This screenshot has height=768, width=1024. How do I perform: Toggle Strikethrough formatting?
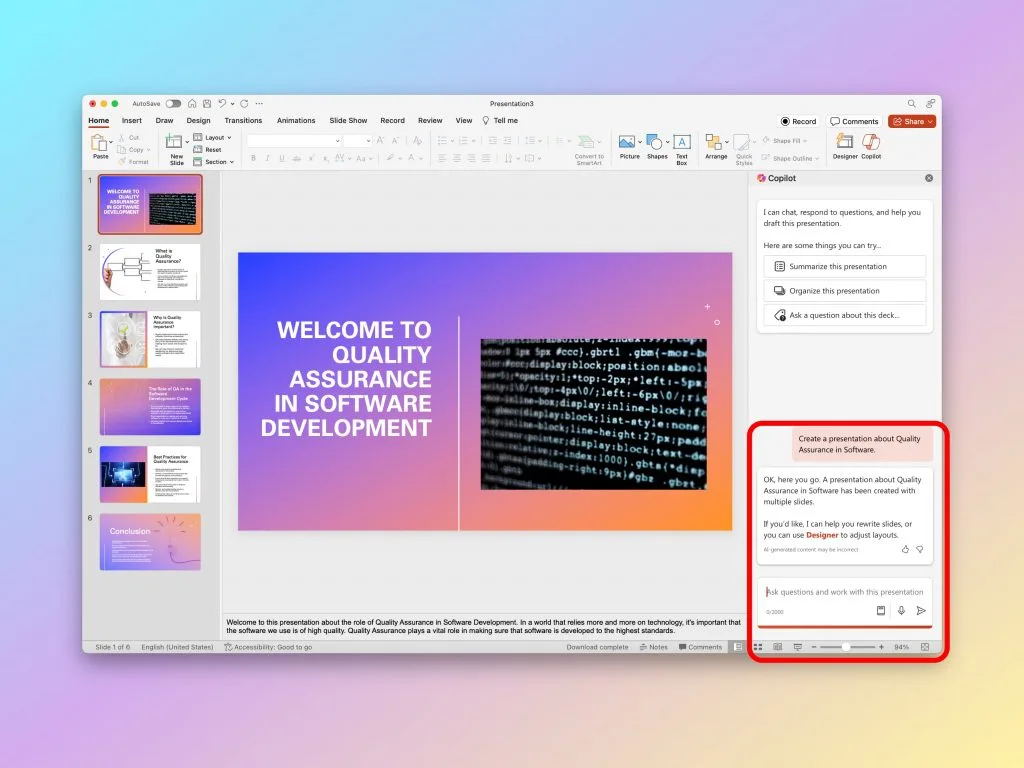[x=296, y=158]
